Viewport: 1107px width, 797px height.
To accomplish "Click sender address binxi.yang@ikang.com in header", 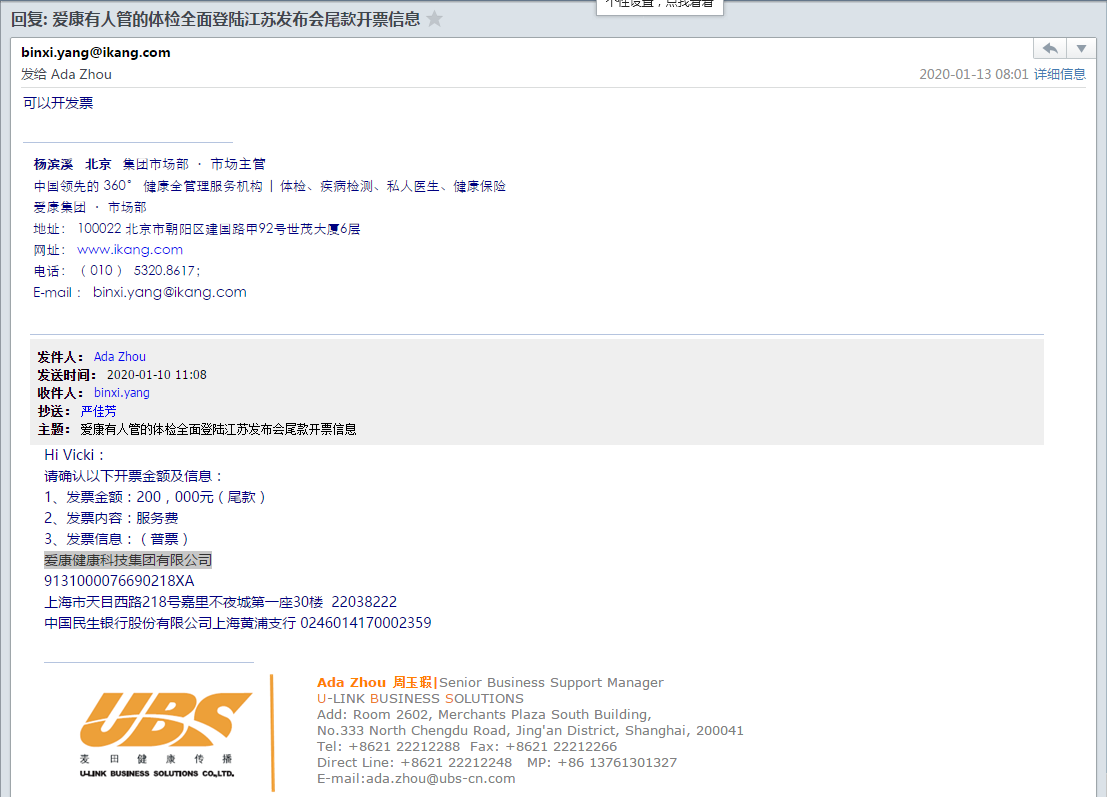I will [96, 52].
